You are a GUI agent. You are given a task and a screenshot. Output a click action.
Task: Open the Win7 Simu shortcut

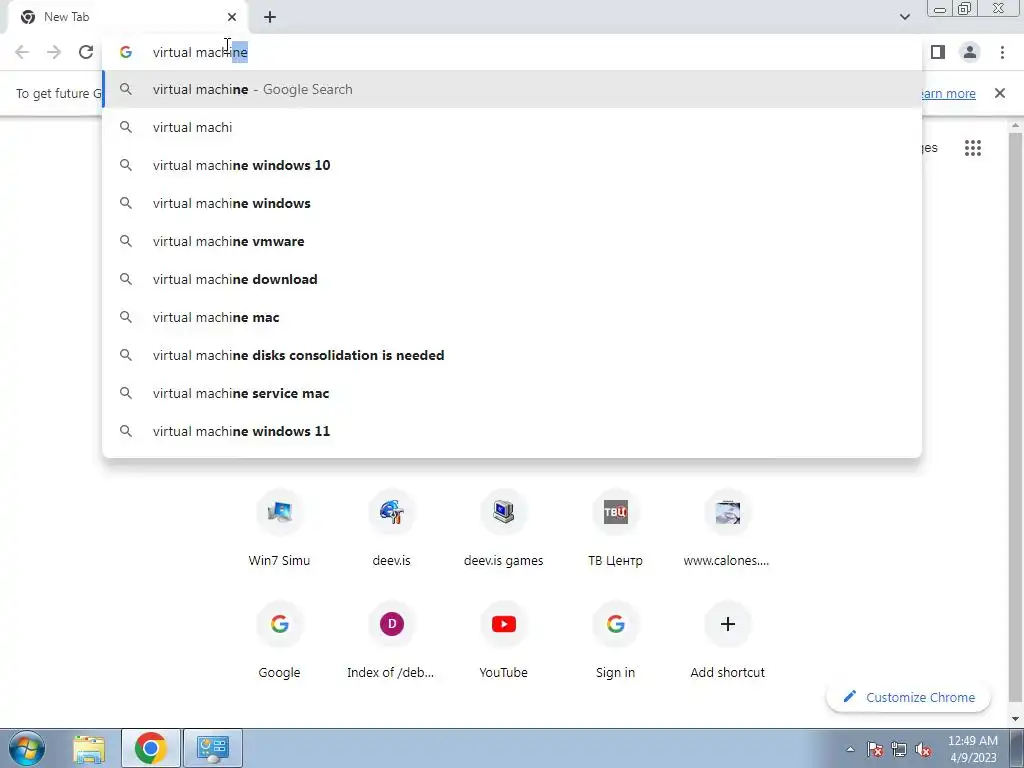(x=280, y=529)
